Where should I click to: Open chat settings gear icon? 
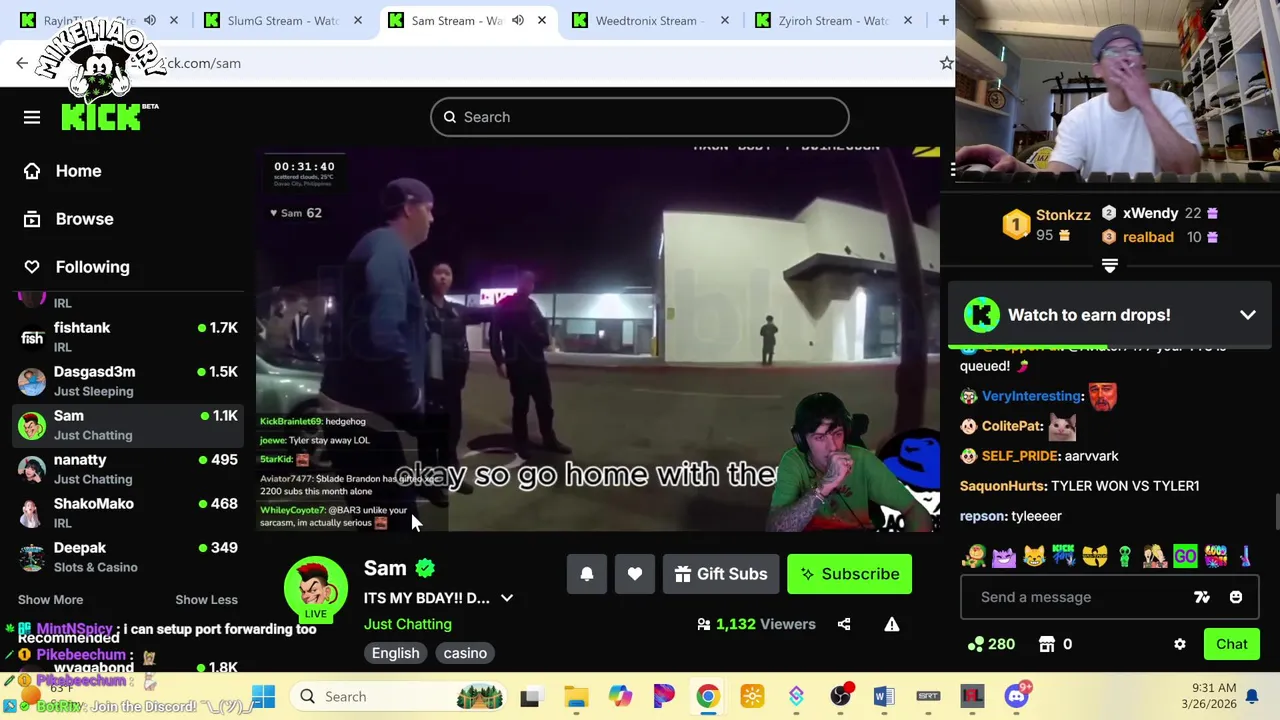[x=1180, y=644]
